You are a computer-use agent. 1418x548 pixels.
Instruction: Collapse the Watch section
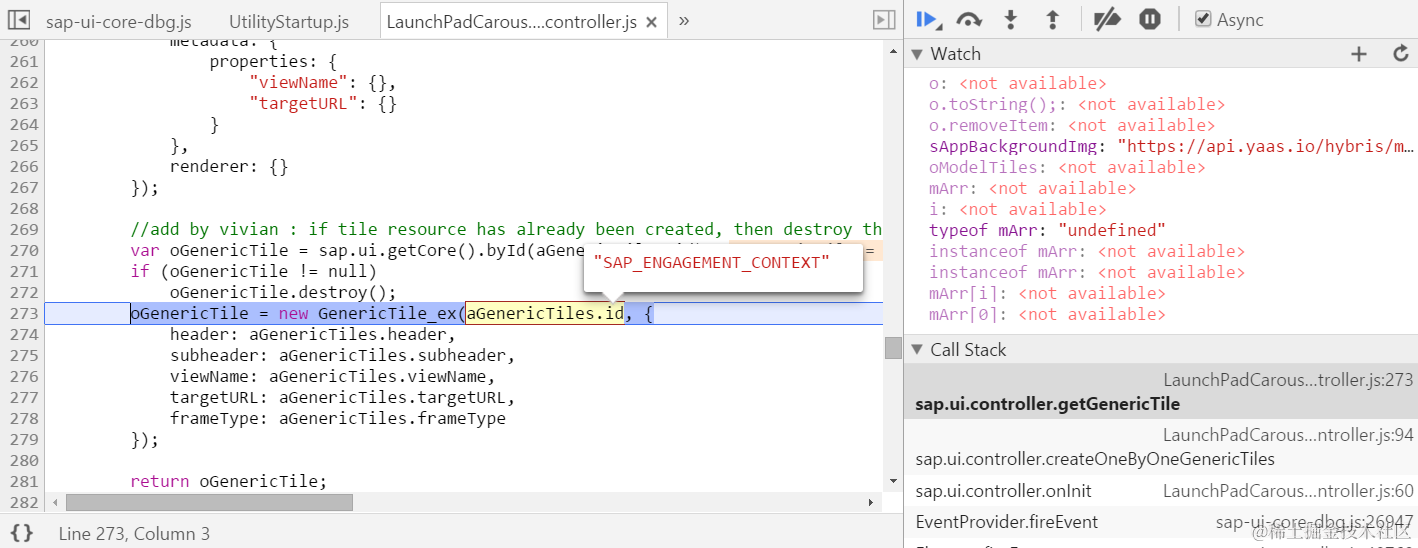click(917, 54)
